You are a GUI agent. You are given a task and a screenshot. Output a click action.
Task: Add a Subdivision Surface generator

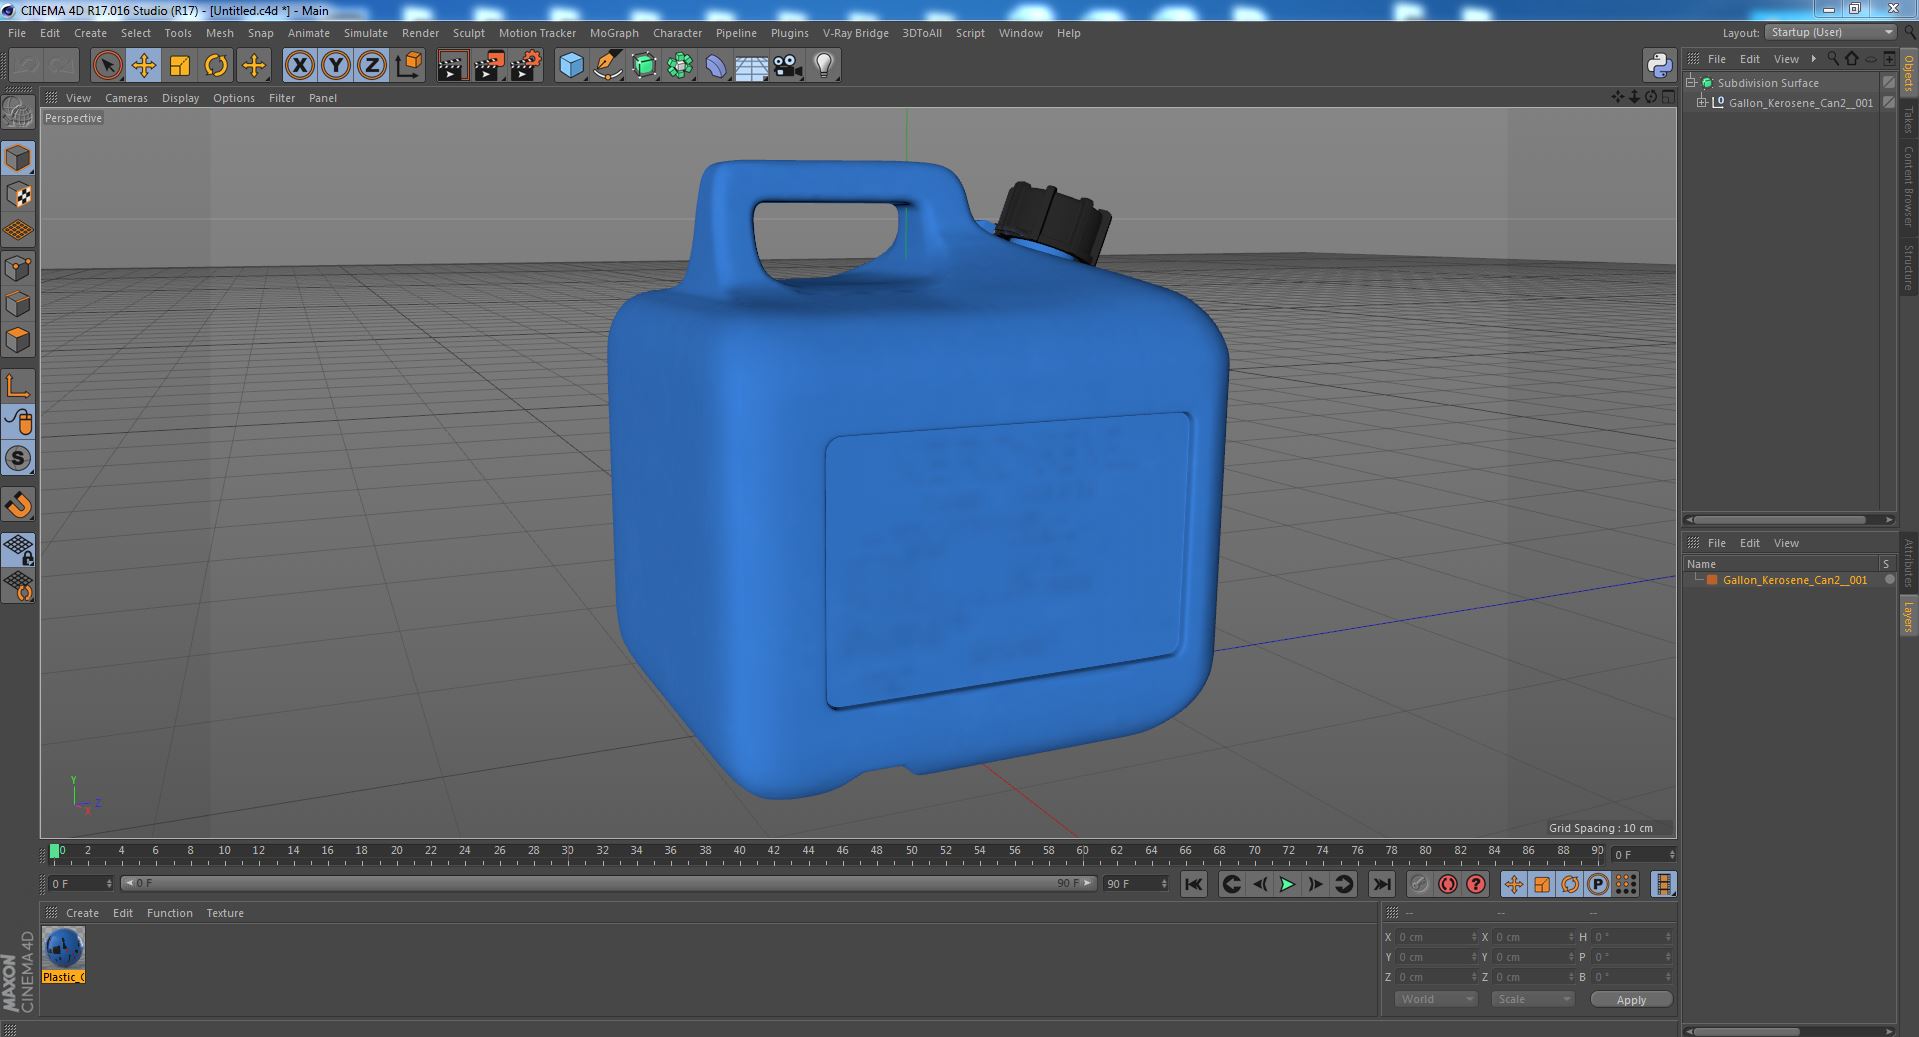click(x=644, y=66)
